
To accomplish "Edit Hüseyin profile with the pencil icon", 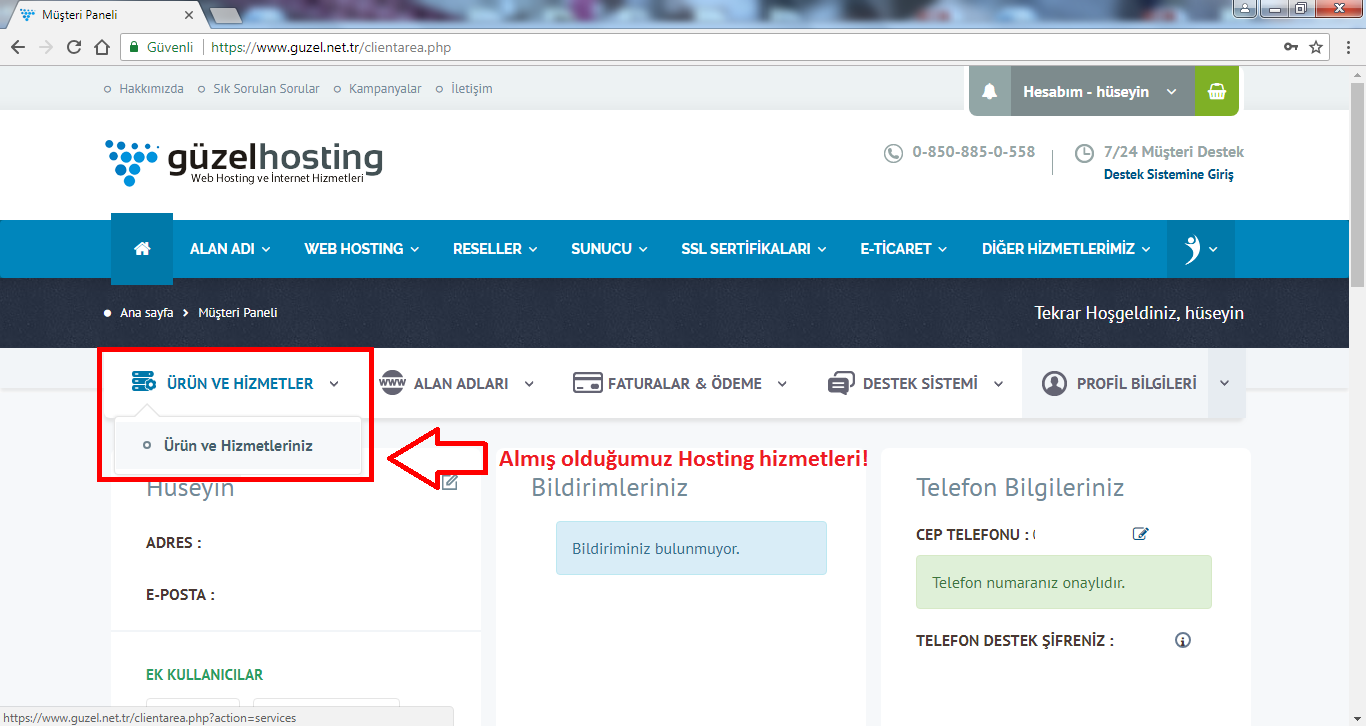I will pyautogui.click(x=450, y=483).
